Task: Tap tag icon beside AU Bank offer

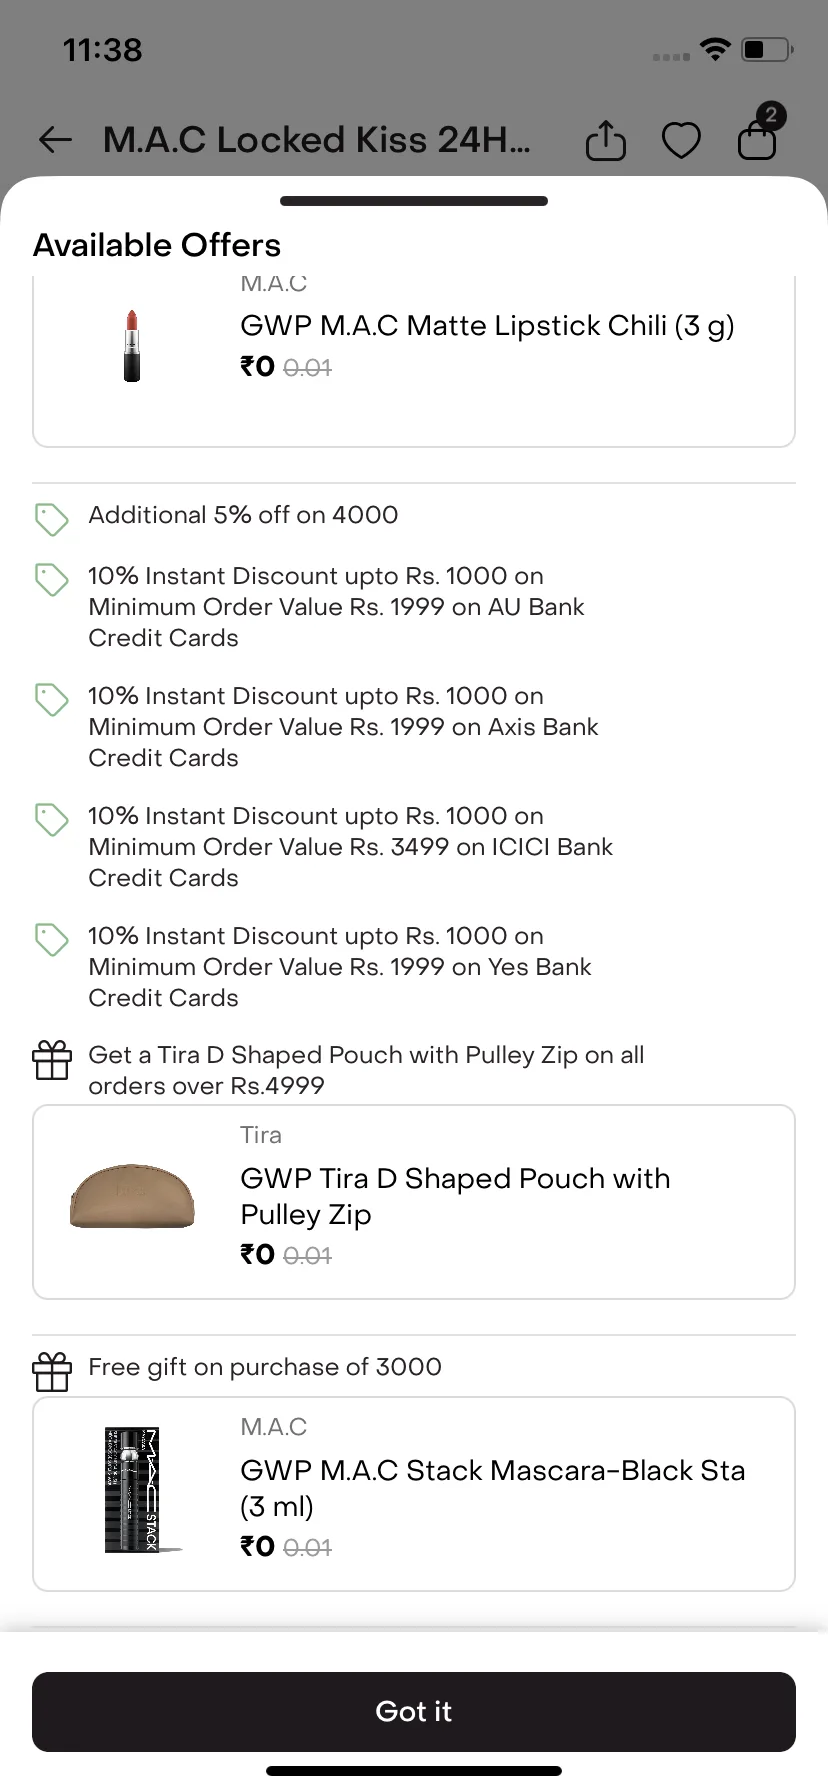Action: 51,579
